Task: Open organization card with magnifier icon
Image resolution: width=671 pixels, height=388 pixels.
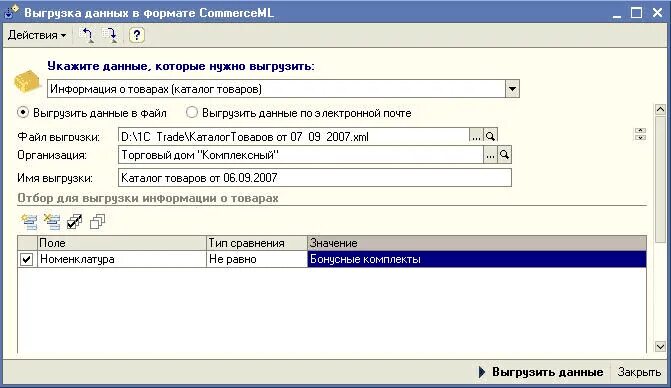Action: tap(505, 155)
